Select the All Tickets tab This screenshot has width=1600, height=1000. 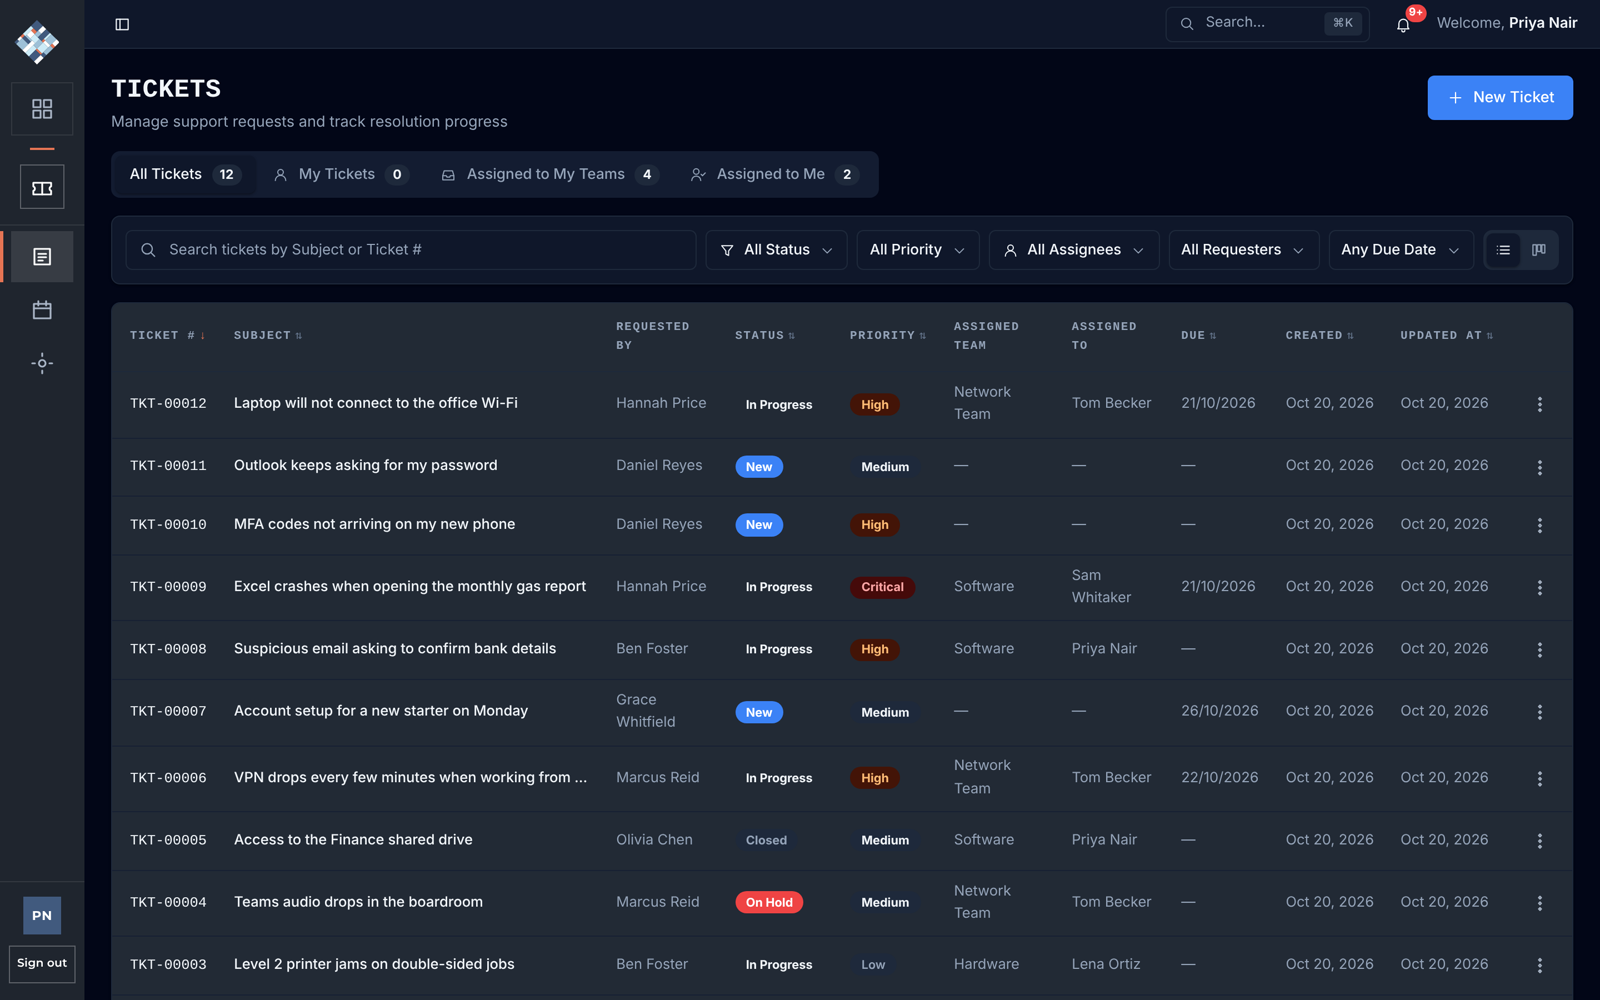pyautogui.click(x=185, y=174)
